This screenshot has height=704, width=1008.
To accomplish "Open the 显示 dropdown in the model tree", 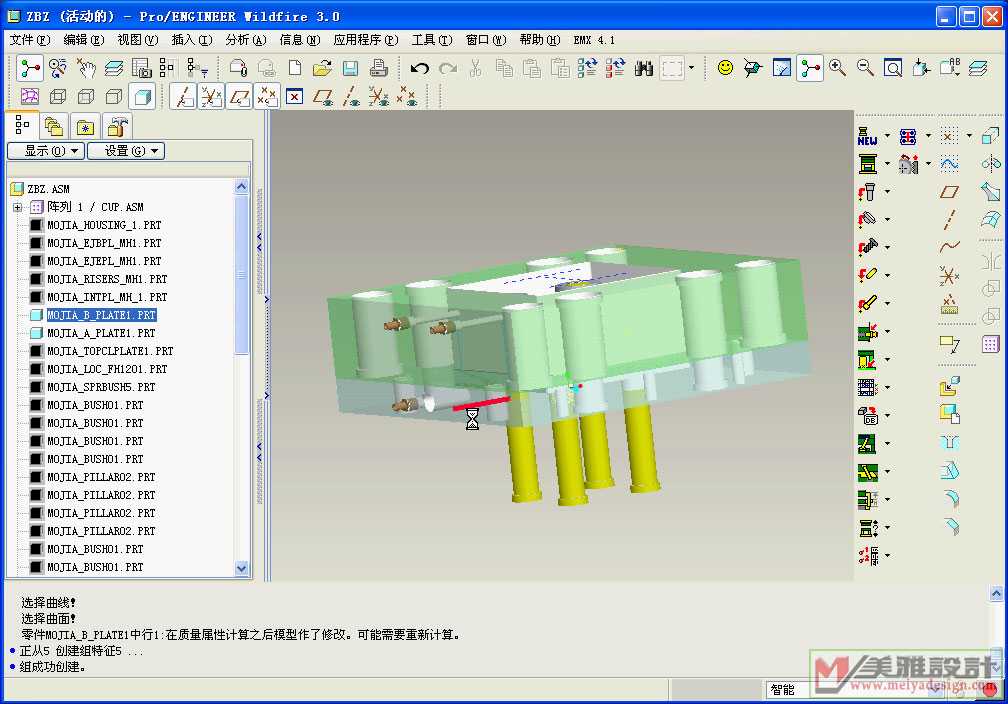I will point(46,151).
